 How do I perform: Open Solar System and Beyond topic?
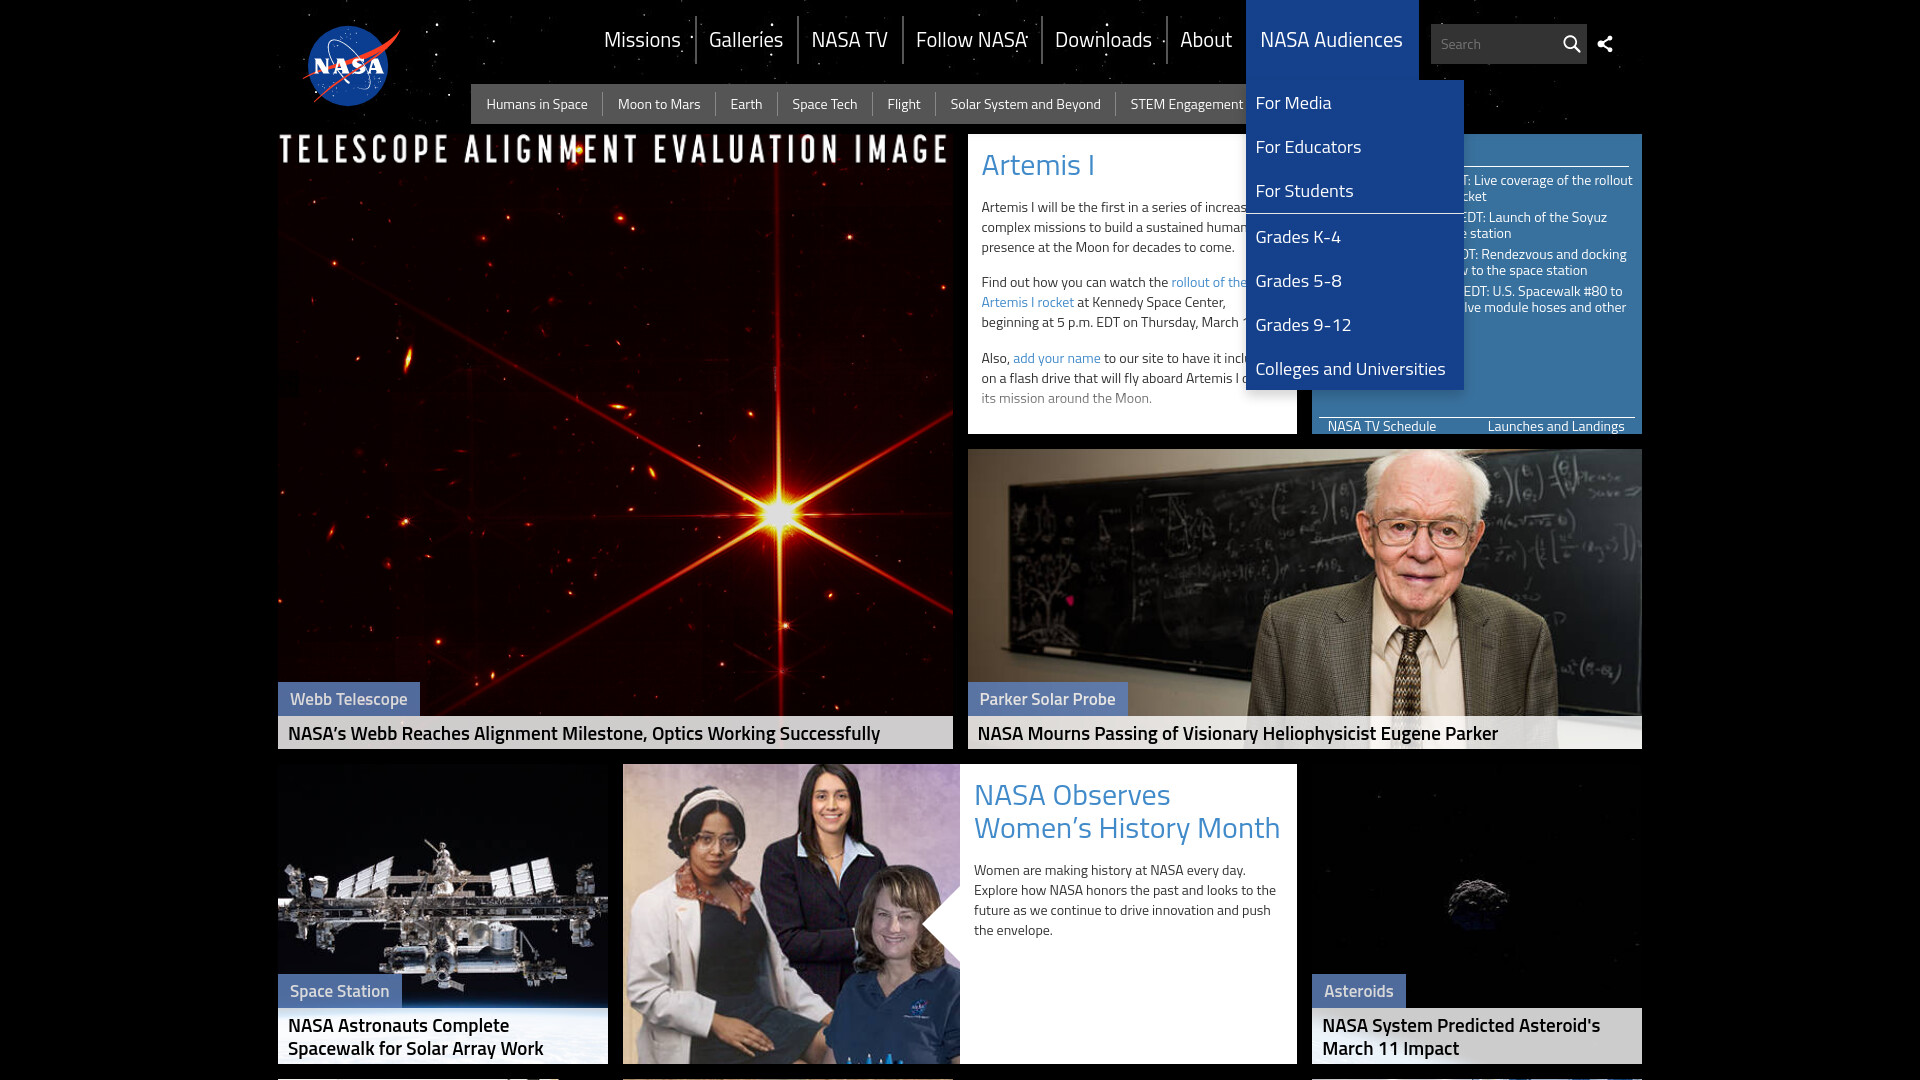[x=1025, y=104]
